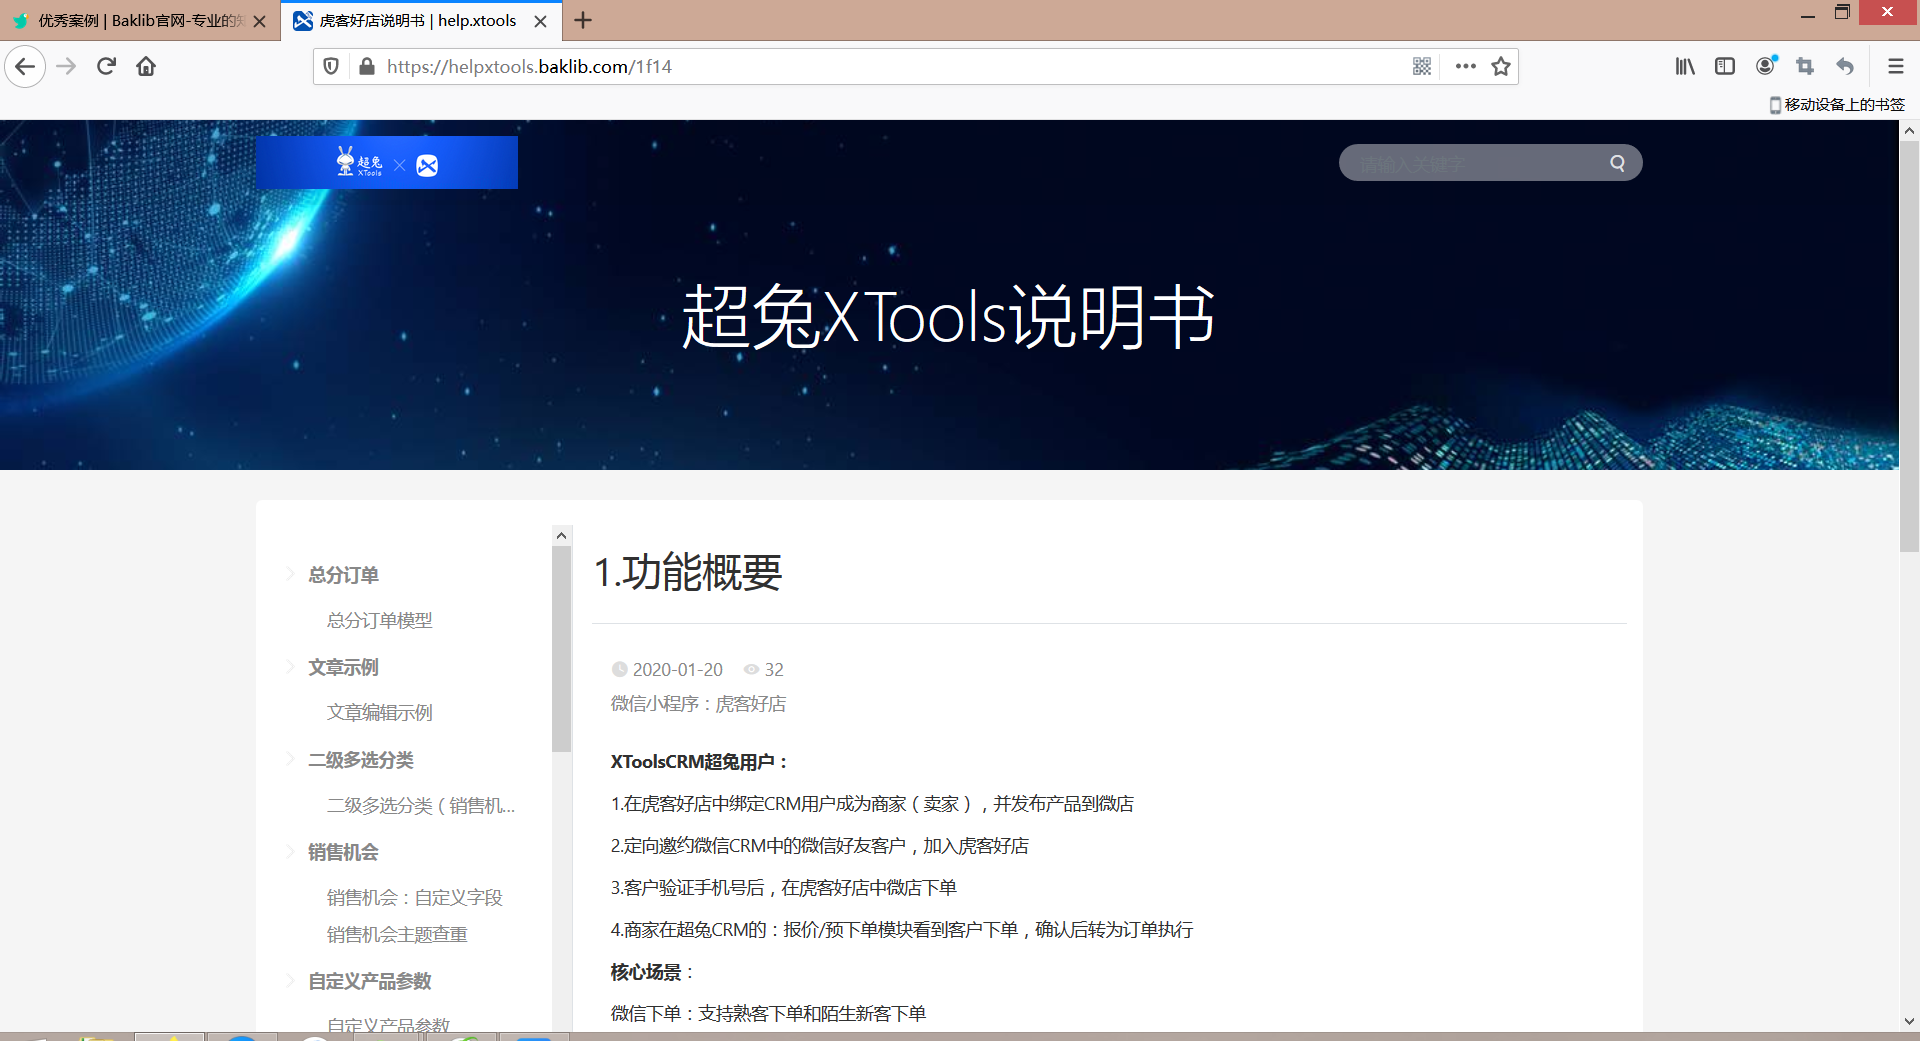Open the 二级多选分类（销售机... article
The height and width of the screenshot is (1041, 1920).
tap(421, 805)
